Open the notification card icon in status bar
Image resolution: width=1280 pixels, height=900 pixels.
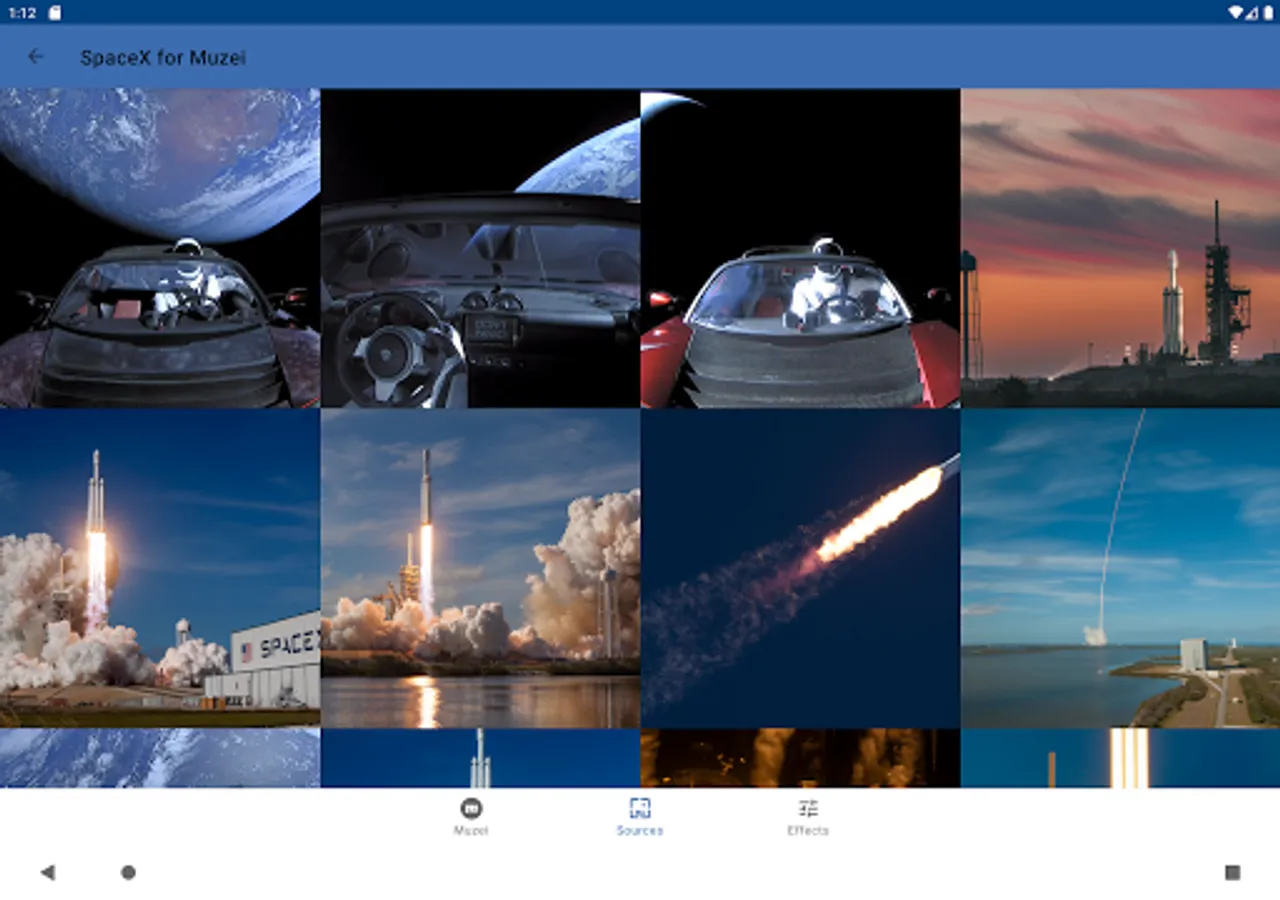(54, 12)
